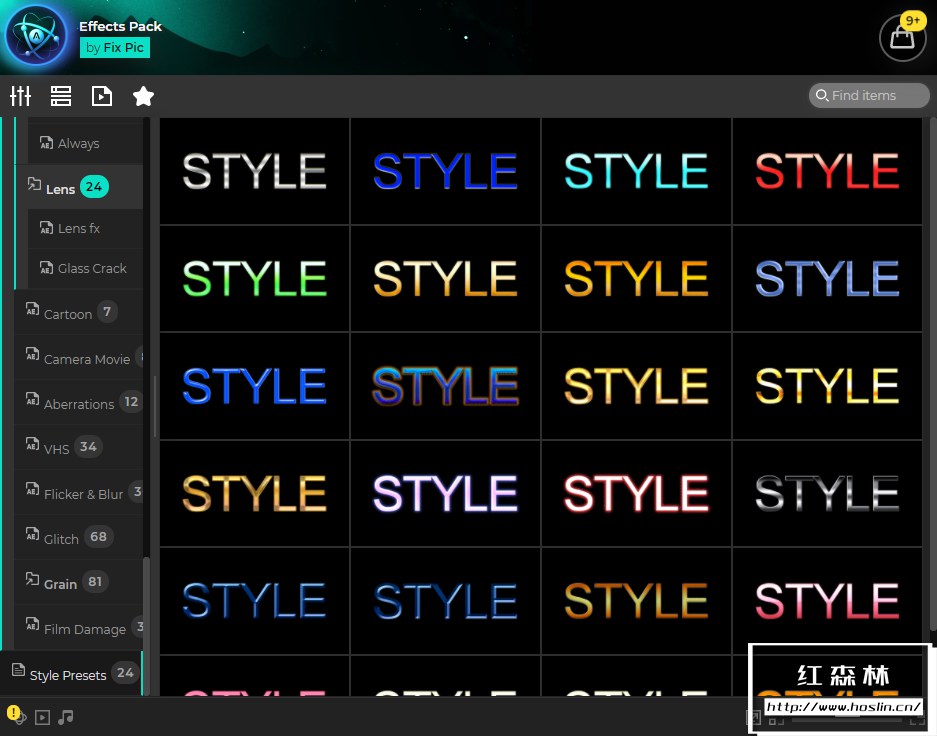
Task: Open the shopping bag cart icon
Action: coord(902,39)
